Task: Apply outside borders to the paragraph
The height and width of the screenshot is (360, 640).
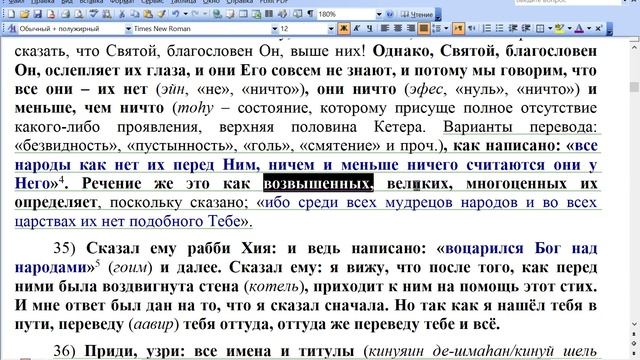Action: click(540, 28)
